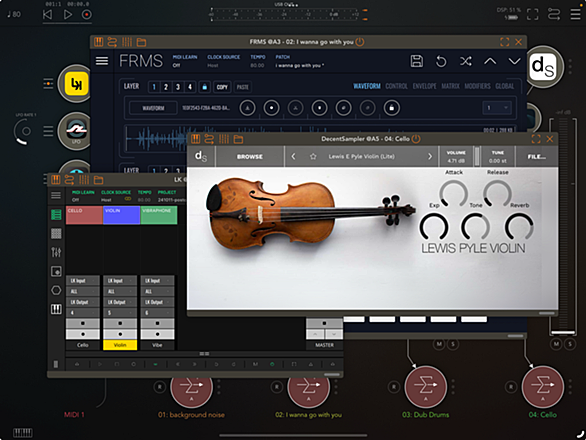Save the FRMS patch
This screenshot has height=440, width=586.
(x=417, y=61)
